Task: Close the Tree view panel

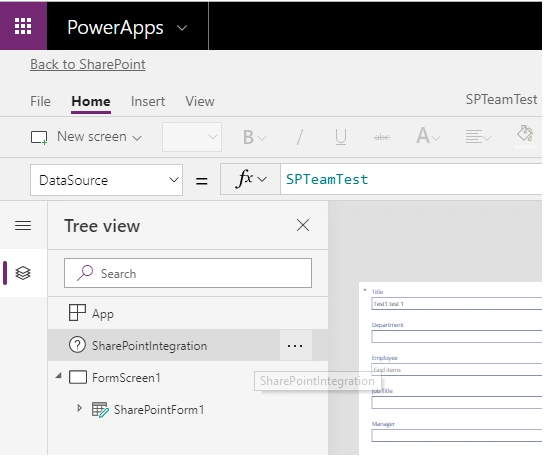Action: tap(303, 225)
